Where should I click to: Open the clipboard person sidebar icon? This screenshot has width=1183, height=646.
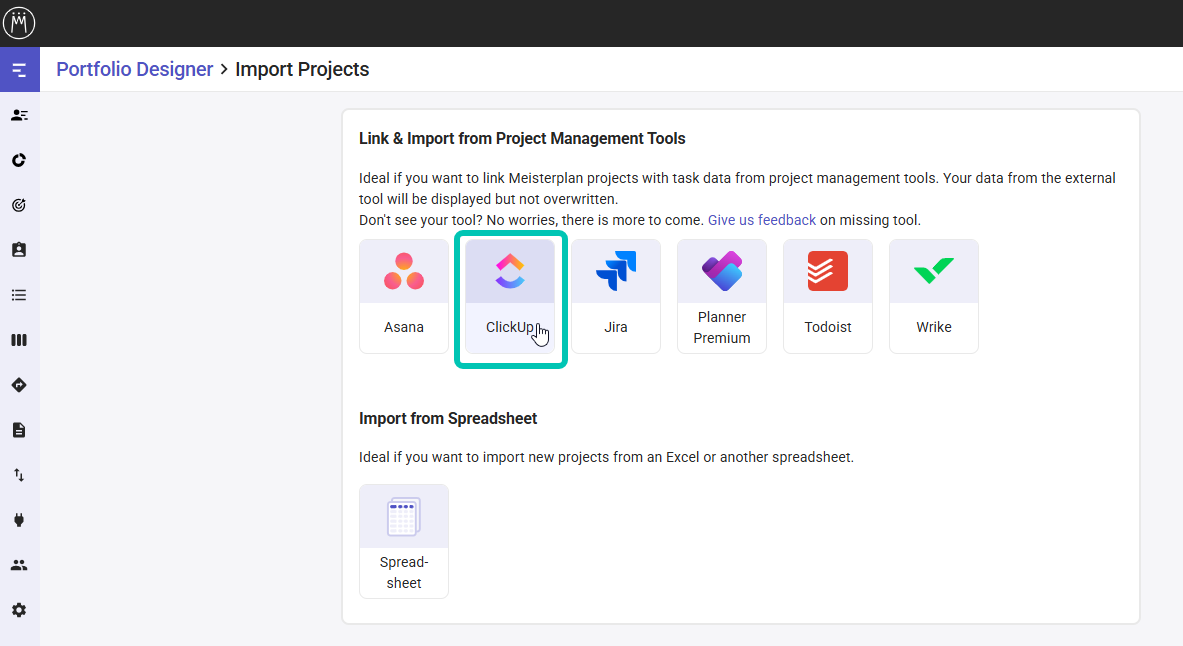[x=20, y=250]
